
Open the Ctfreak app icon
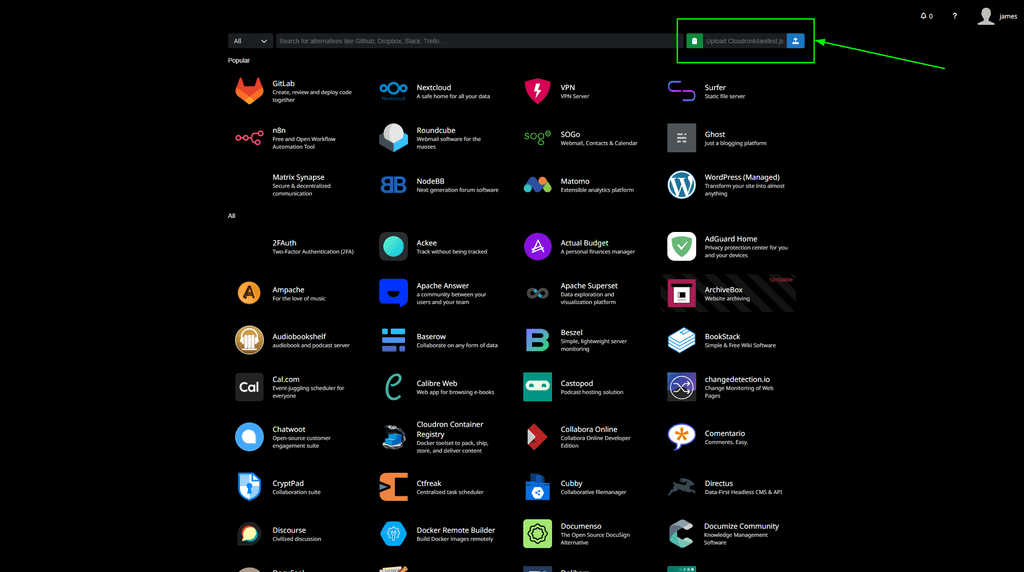click(393, 487)
